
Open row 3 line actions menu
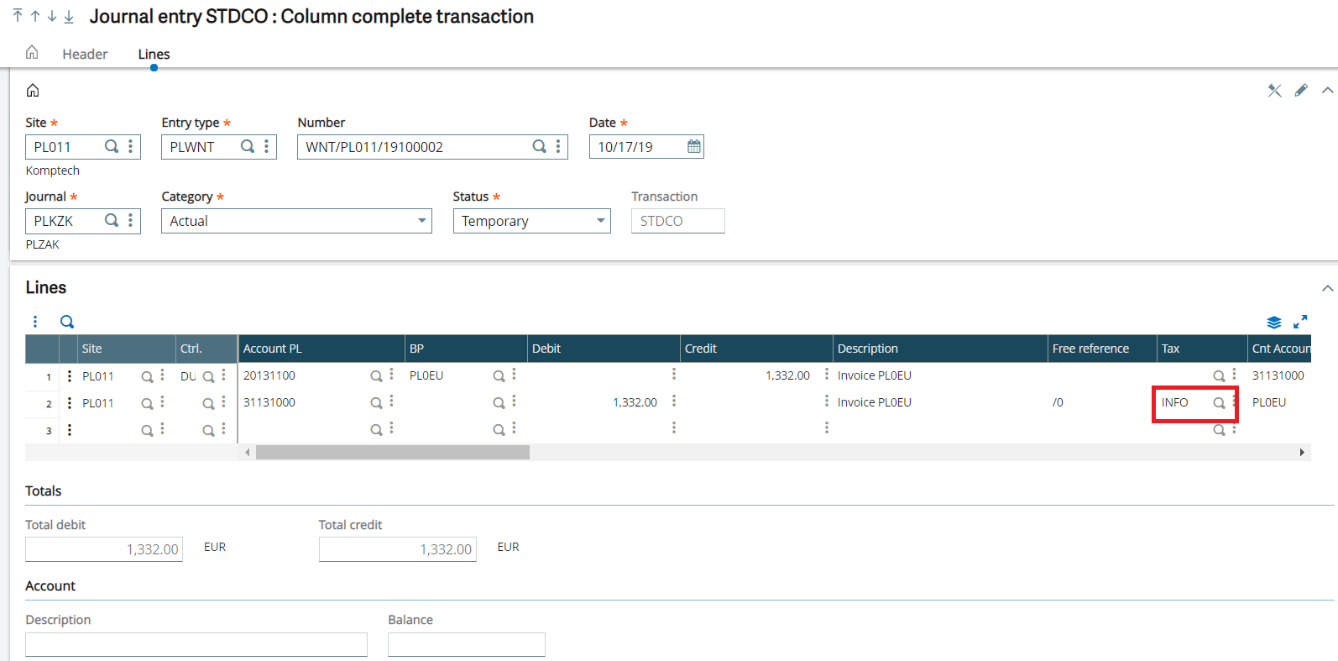(69, 430)
